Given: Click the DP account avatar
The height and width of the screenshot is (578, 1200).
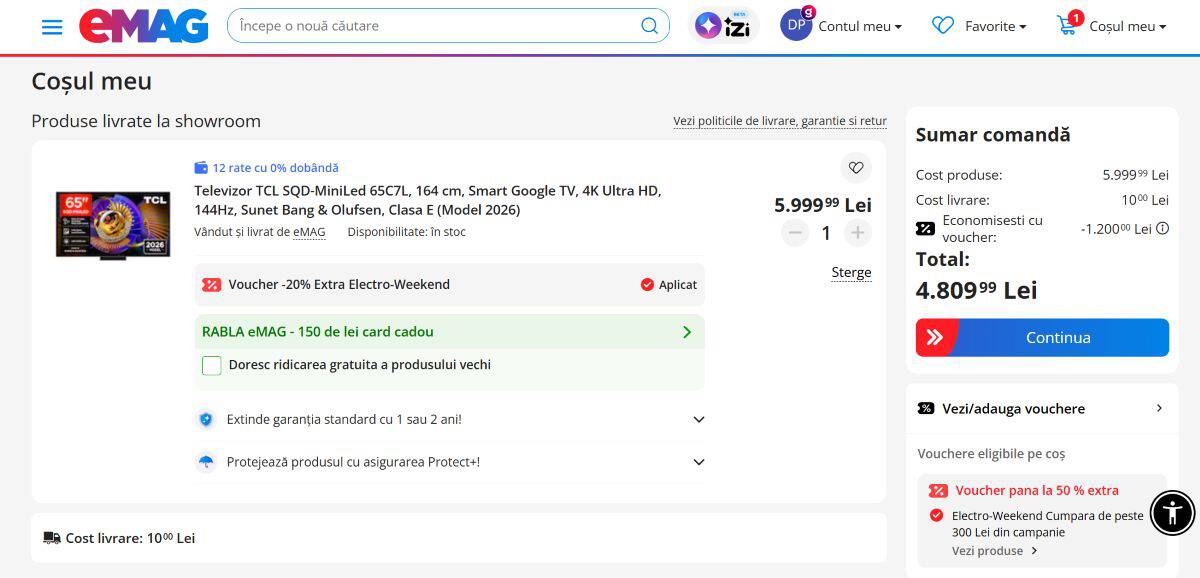Looking at the screenshot, I should pyautogui.click(x=796, y=26).
